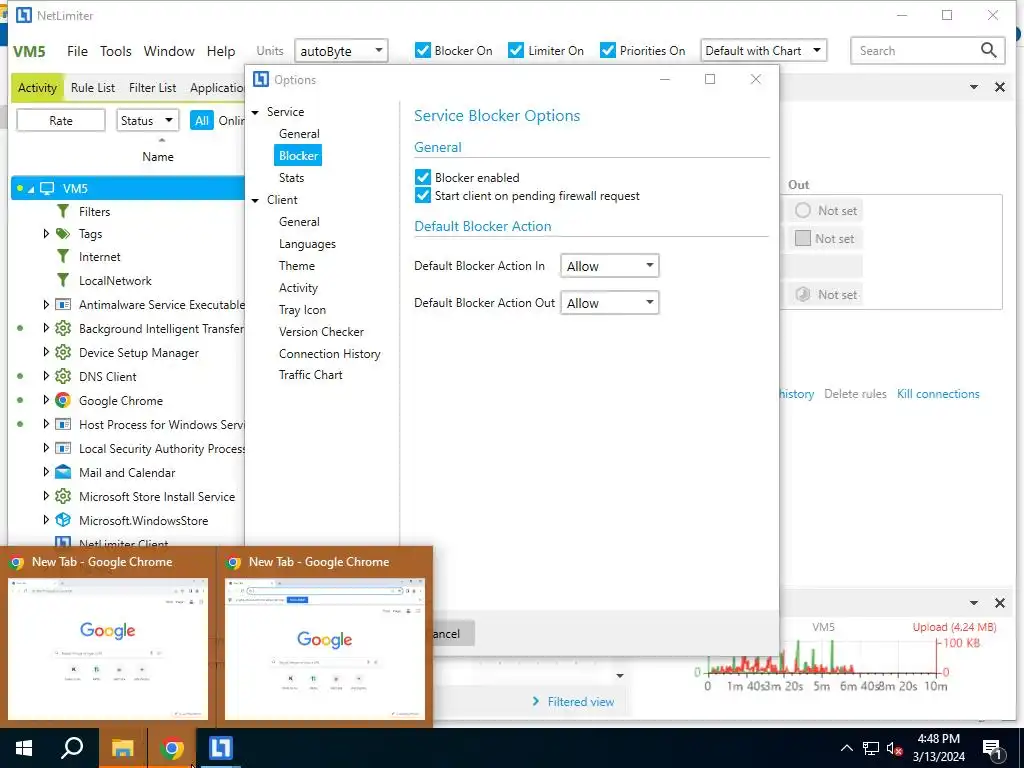
Task: Open Default Blocker Action In dropdown
Action: 609,266
